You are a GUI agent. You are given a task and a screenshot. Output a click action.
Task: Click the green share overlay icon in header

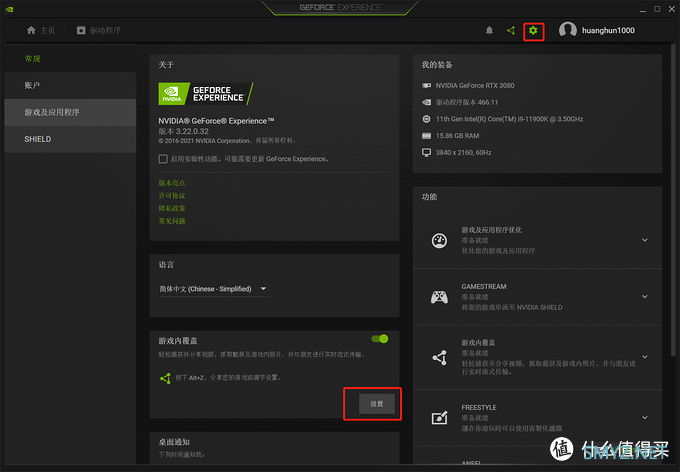click(x=511, y=30)
